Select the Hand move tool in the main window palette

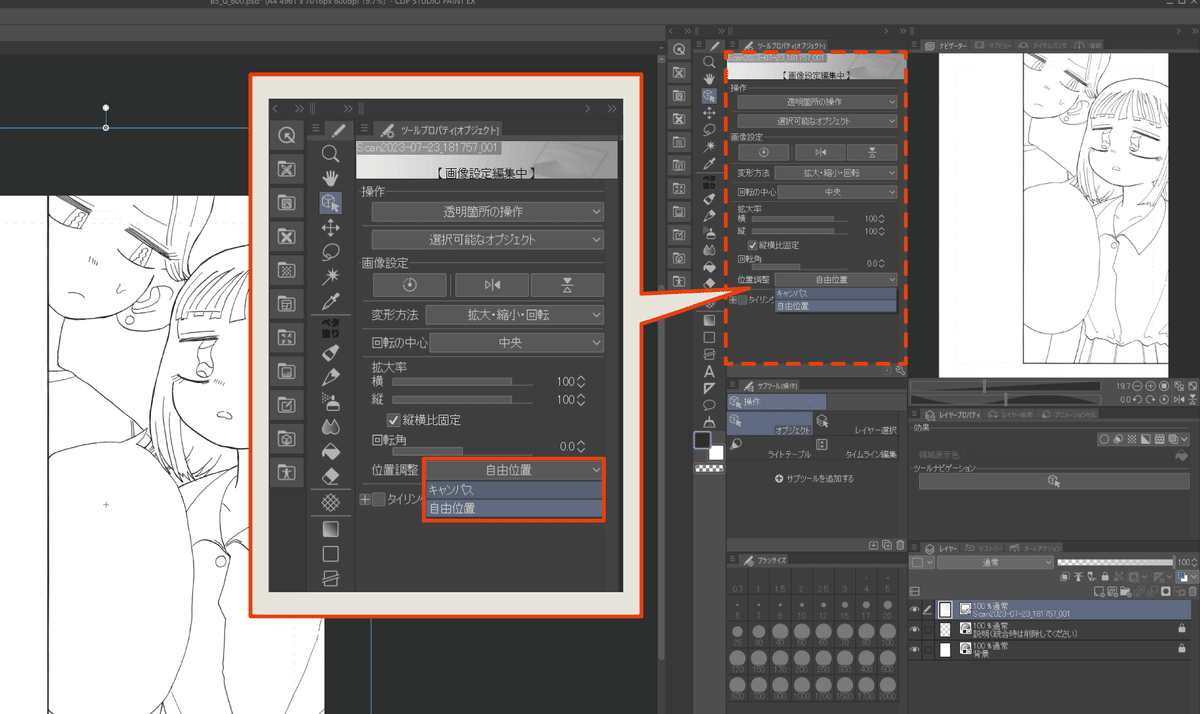709,79
